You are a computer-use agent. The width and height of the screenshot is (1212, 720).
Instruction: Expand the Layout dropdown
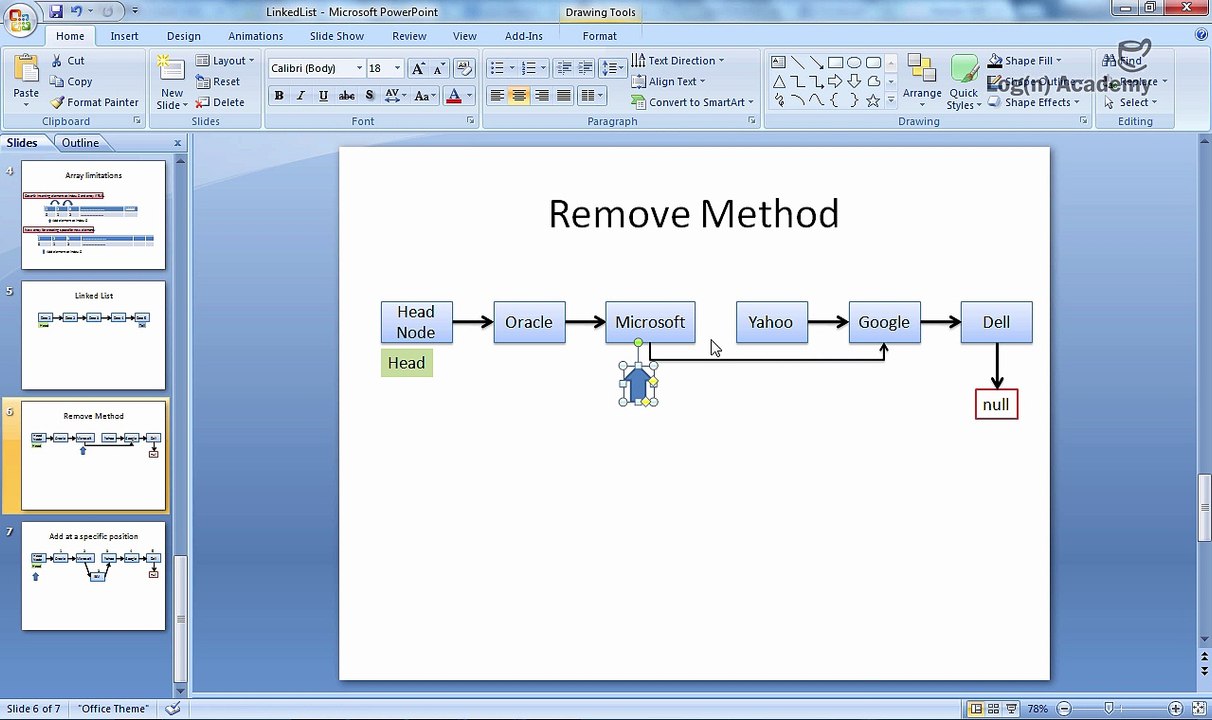click(x=225, y=61)
